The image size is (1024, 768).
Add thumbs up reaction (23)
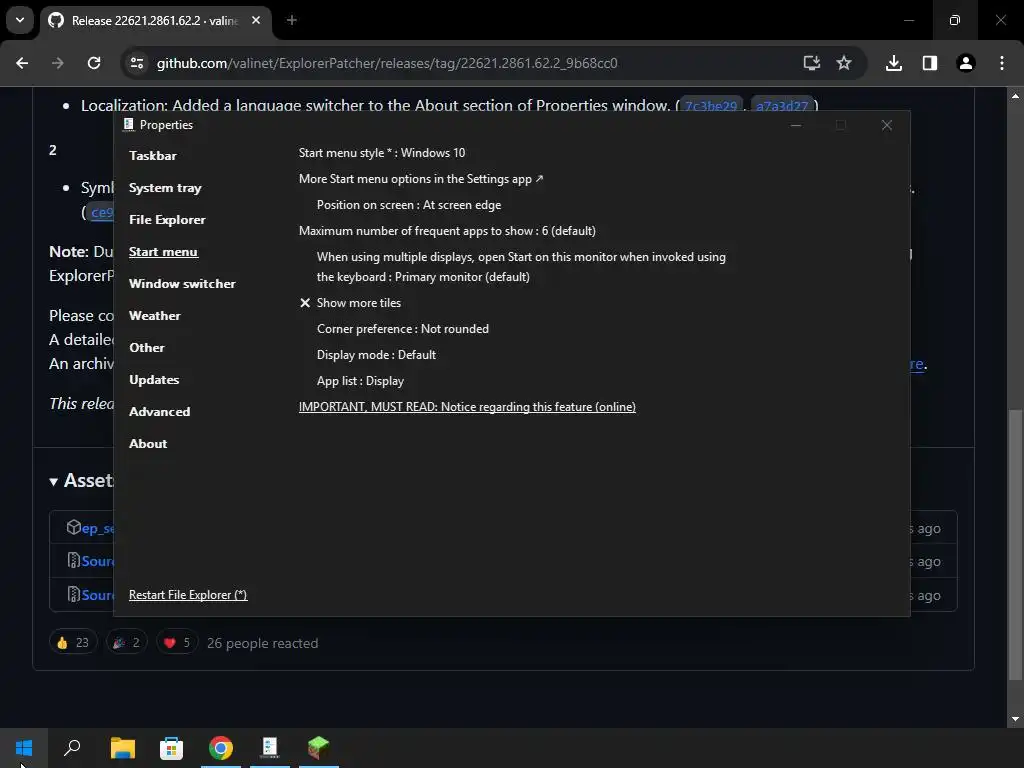[x=73, y=643]
